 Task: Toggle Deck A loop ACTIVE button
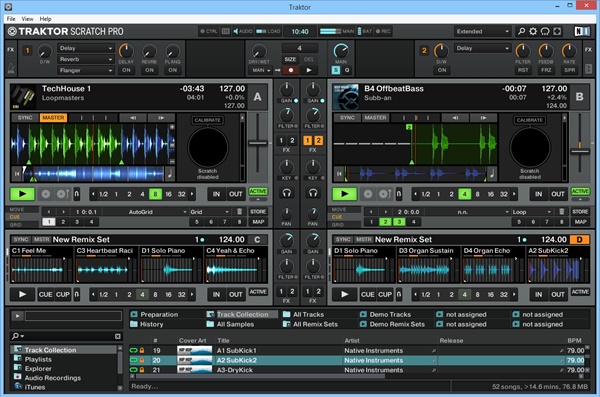point(258,191)
